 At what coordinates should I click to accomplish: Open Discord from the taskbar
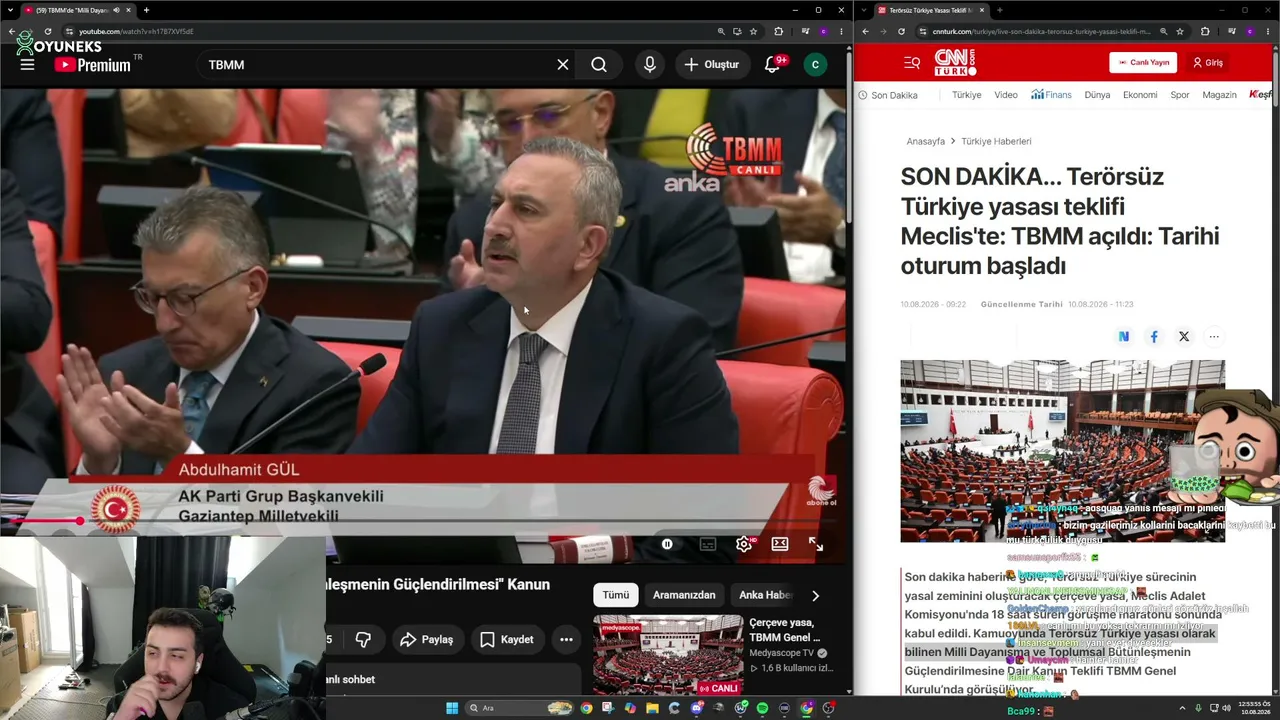click(696, 708)
